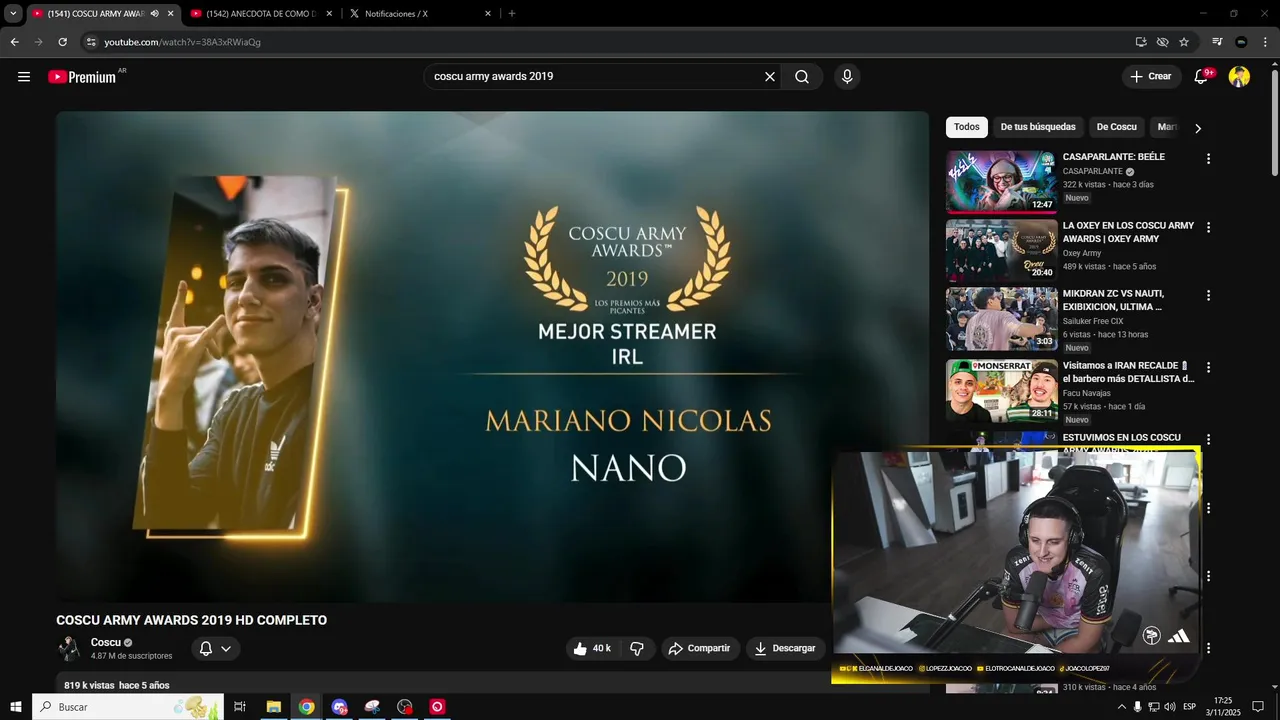Open the account avatar menu
1280x720 pixels.
coord(1239,77)
